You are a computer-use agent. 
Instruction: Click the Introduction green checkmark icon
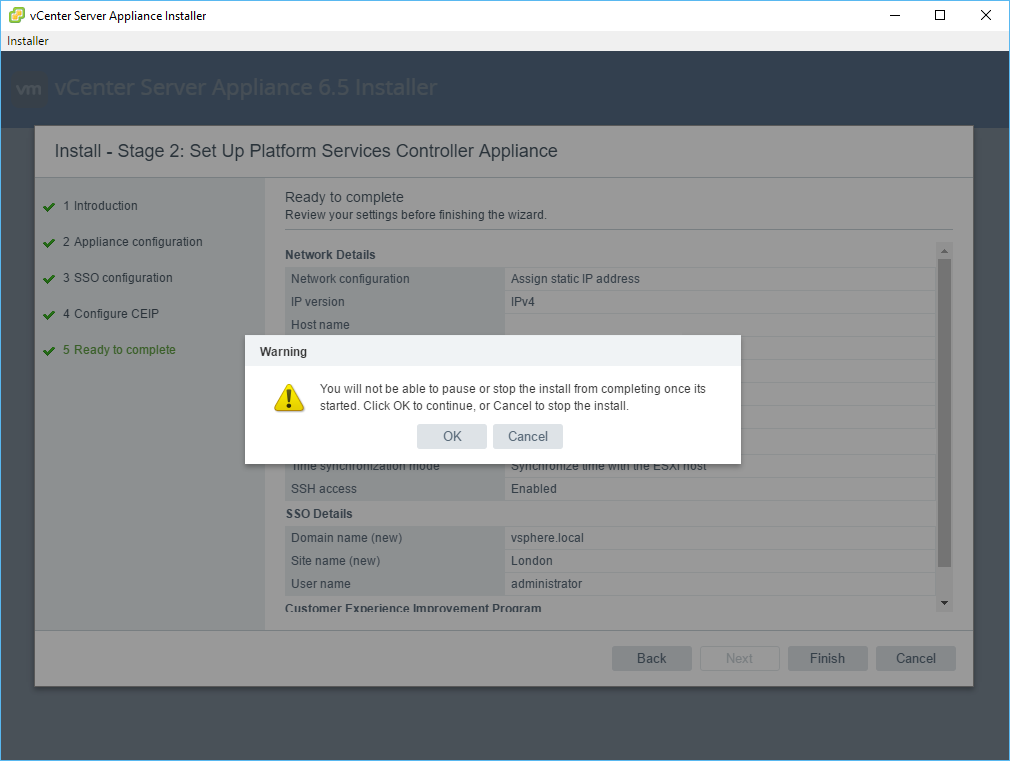[48, 207]
